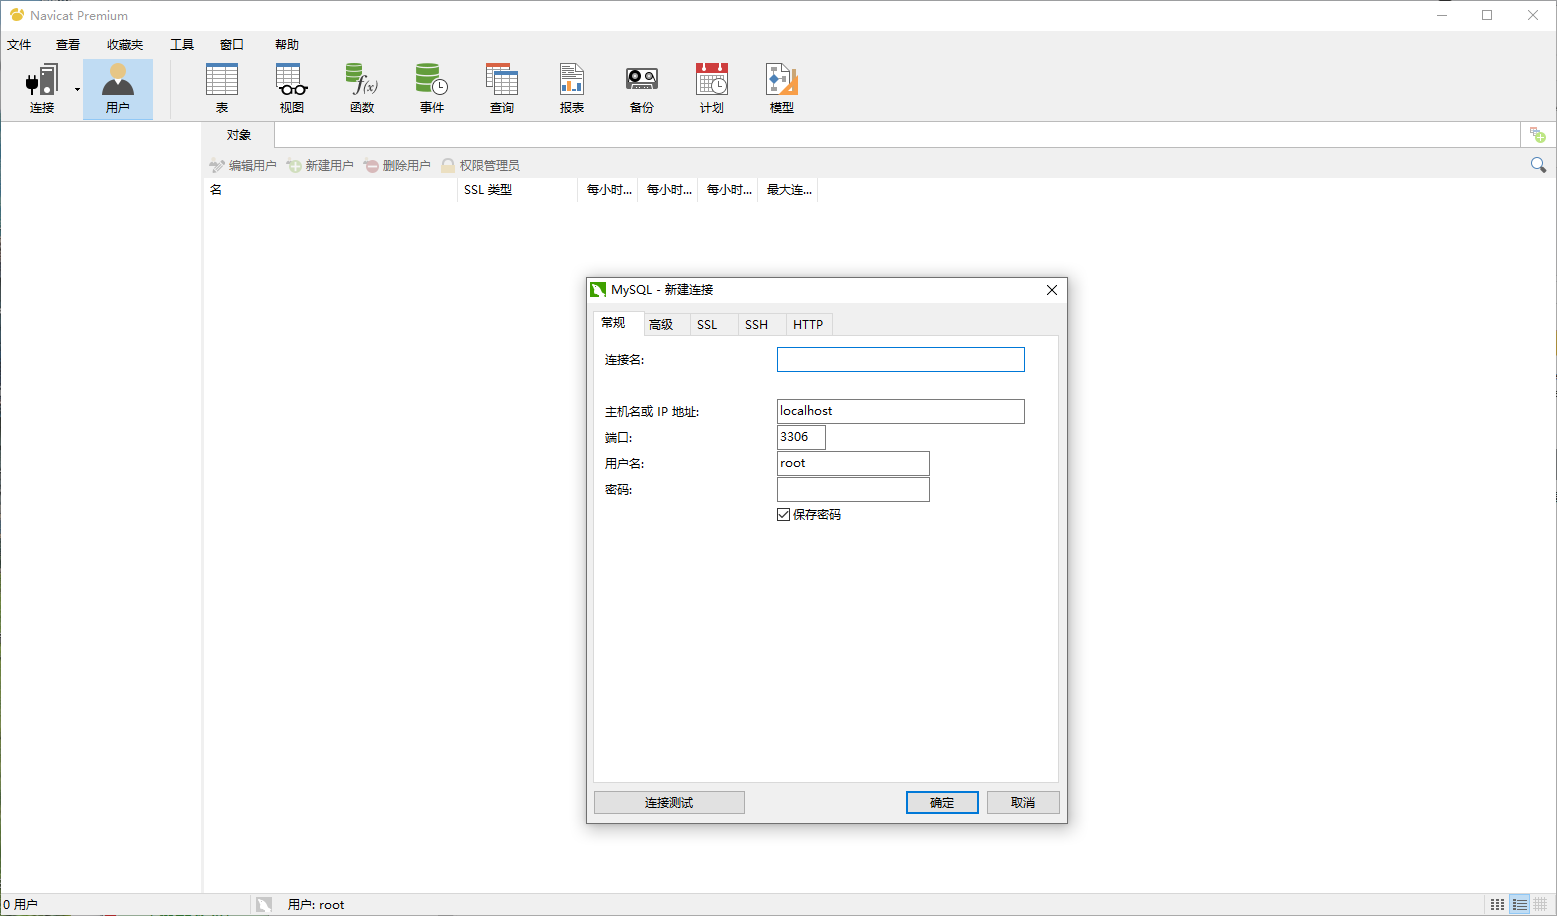The width and height of the screenshot is (1557, 916).
Task: Click the Backup (备份) toolbar icon
Action: [641, 88]
